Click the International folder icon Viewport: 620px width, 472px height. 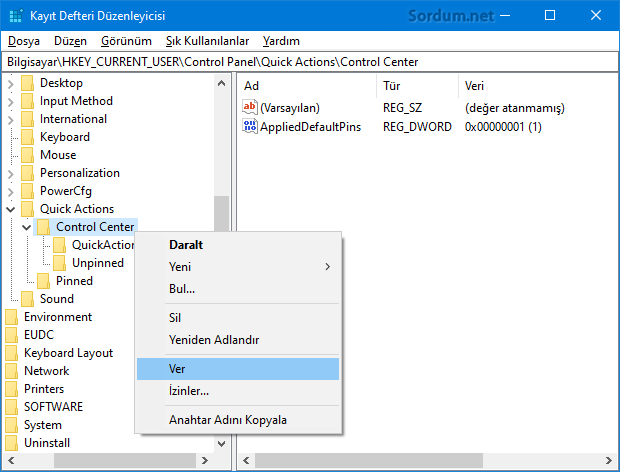(x=28, y=119)
